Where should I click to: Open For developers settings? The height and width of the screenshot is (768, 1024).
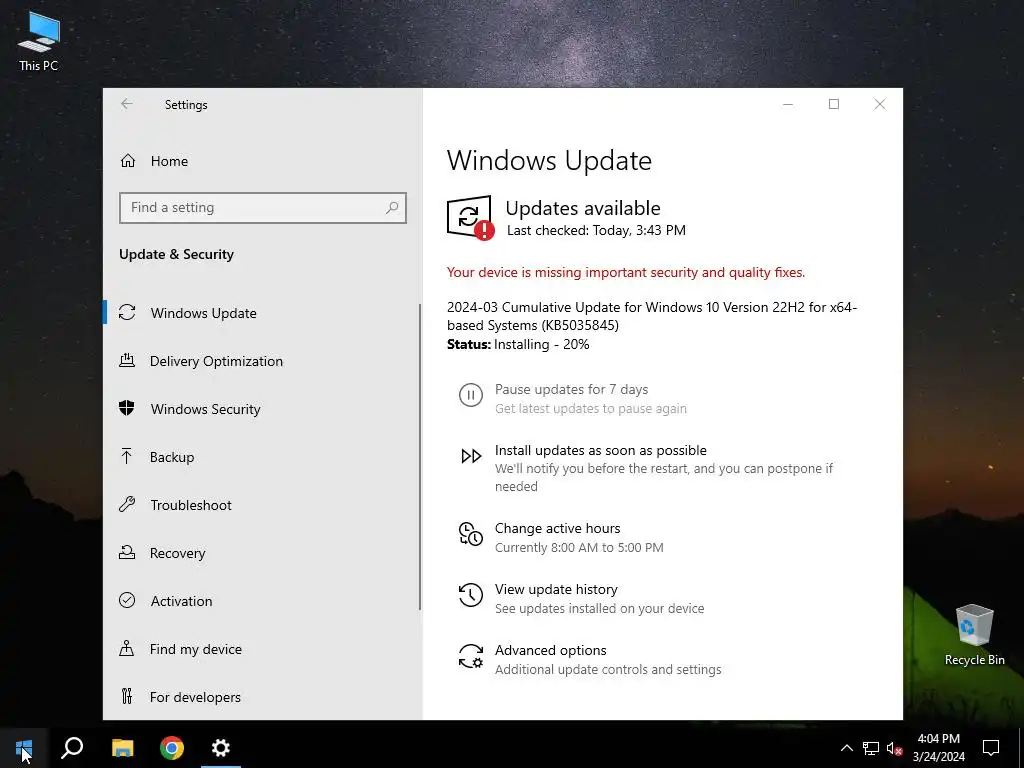(x=261, y=697)
